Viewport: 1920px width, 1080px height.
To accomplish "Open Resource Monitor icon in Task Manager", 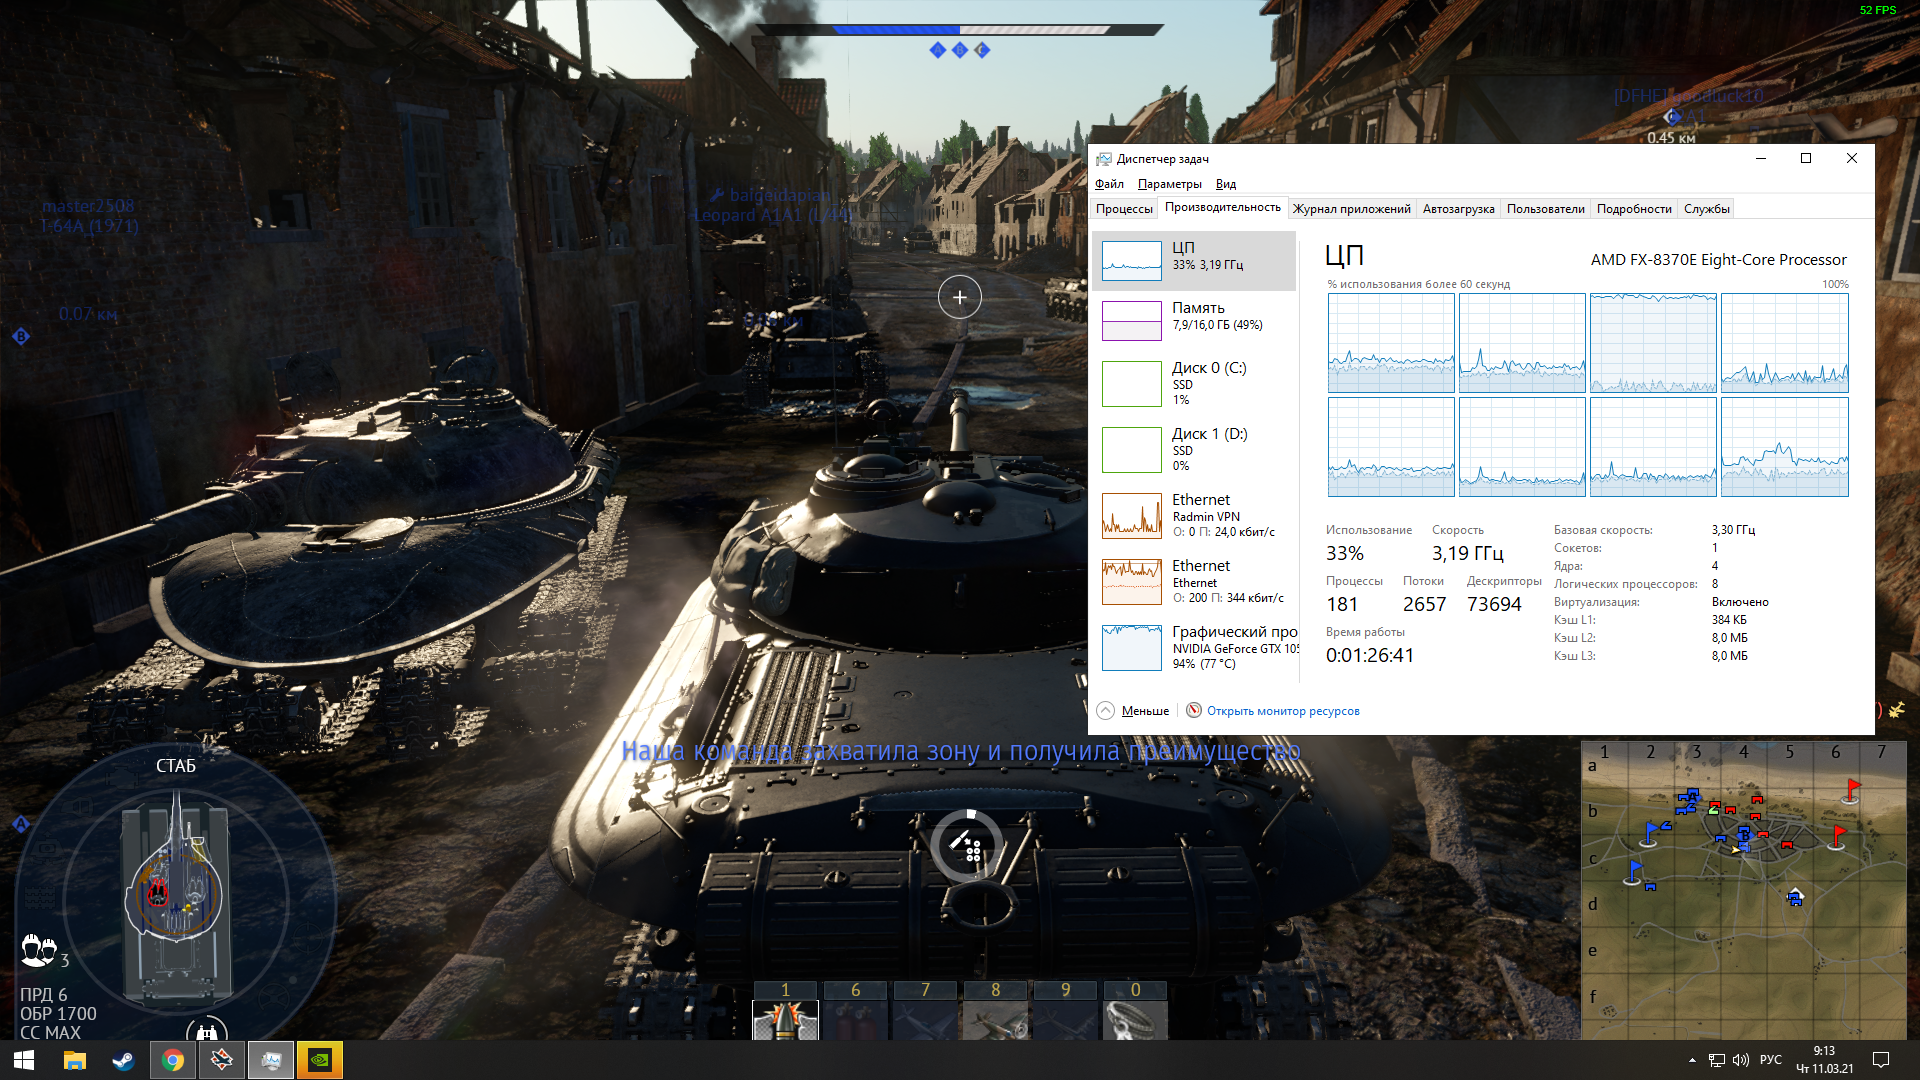I will [x=1194, y=710].
